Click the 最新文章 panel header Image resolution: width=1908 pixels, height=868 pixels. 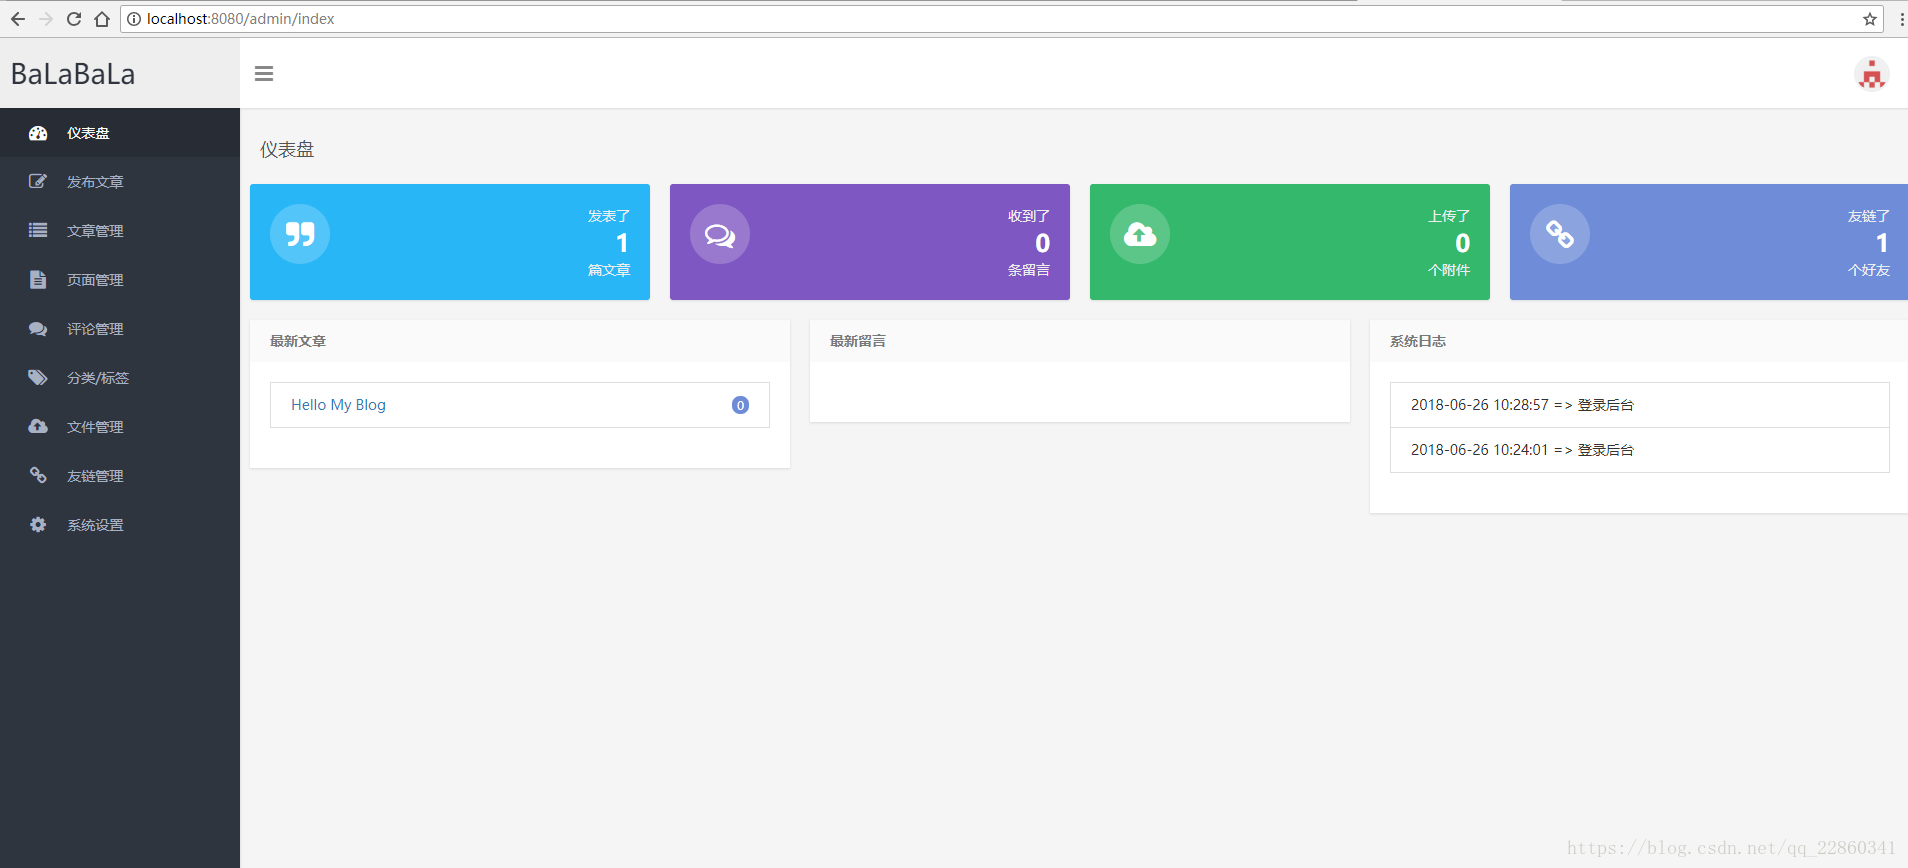(520, 341)
